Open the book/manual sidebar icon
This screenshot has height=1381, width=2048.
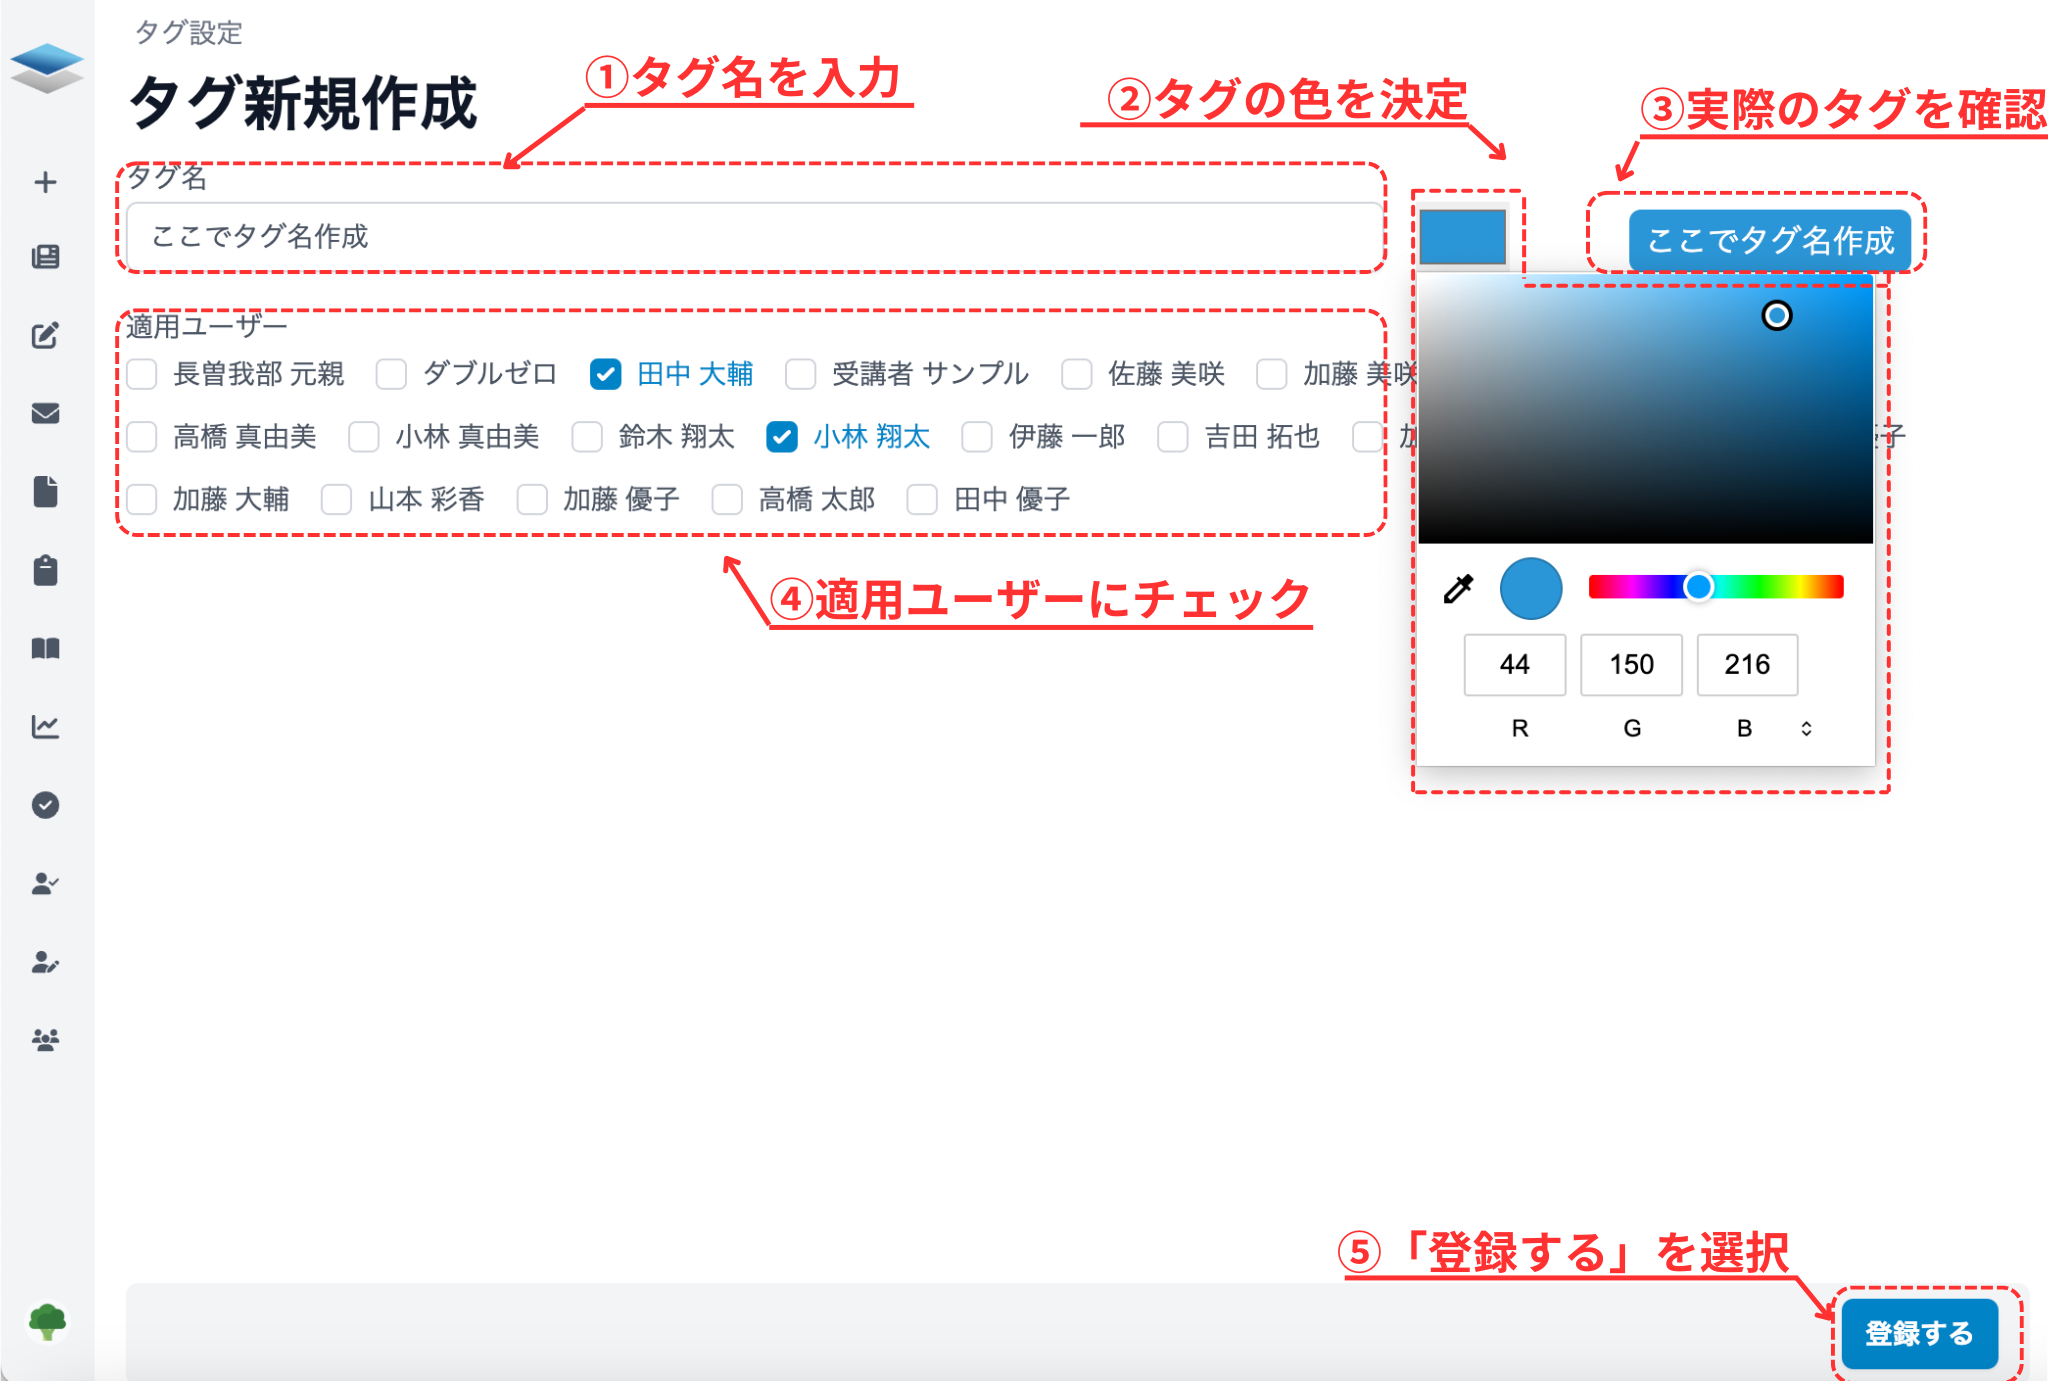pos(45,649)
